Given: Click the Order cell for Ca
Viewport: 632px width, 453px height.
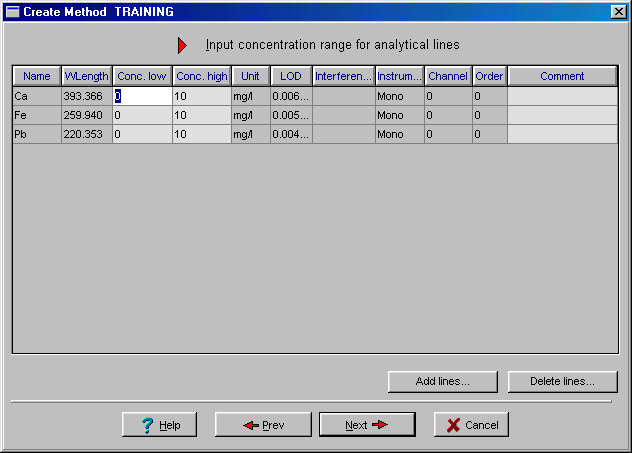Looking at the screenshot, I should [x=490, y=96].
